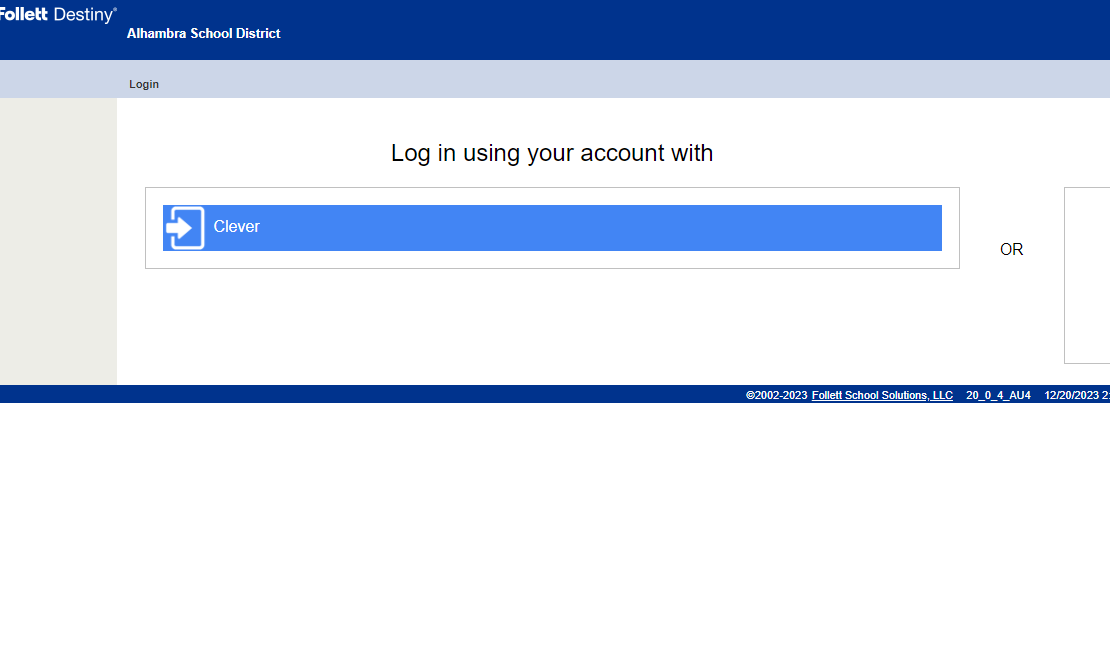This screenshot has height=667, width=1110.
Task: Log in with the Clever button
Action: pos(552,228)
